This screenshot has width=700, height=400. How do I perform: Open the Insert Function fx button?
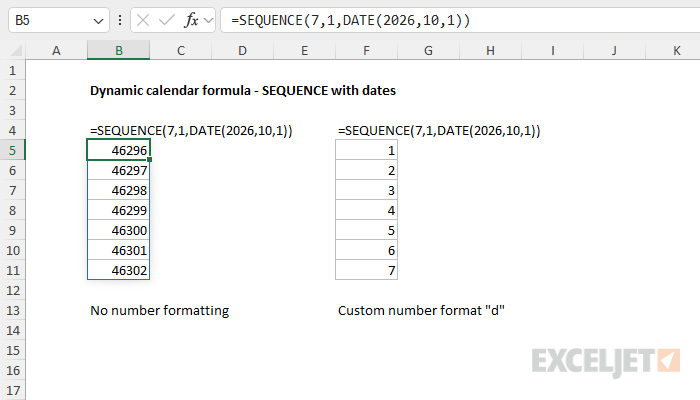click(x=191, y=20)
